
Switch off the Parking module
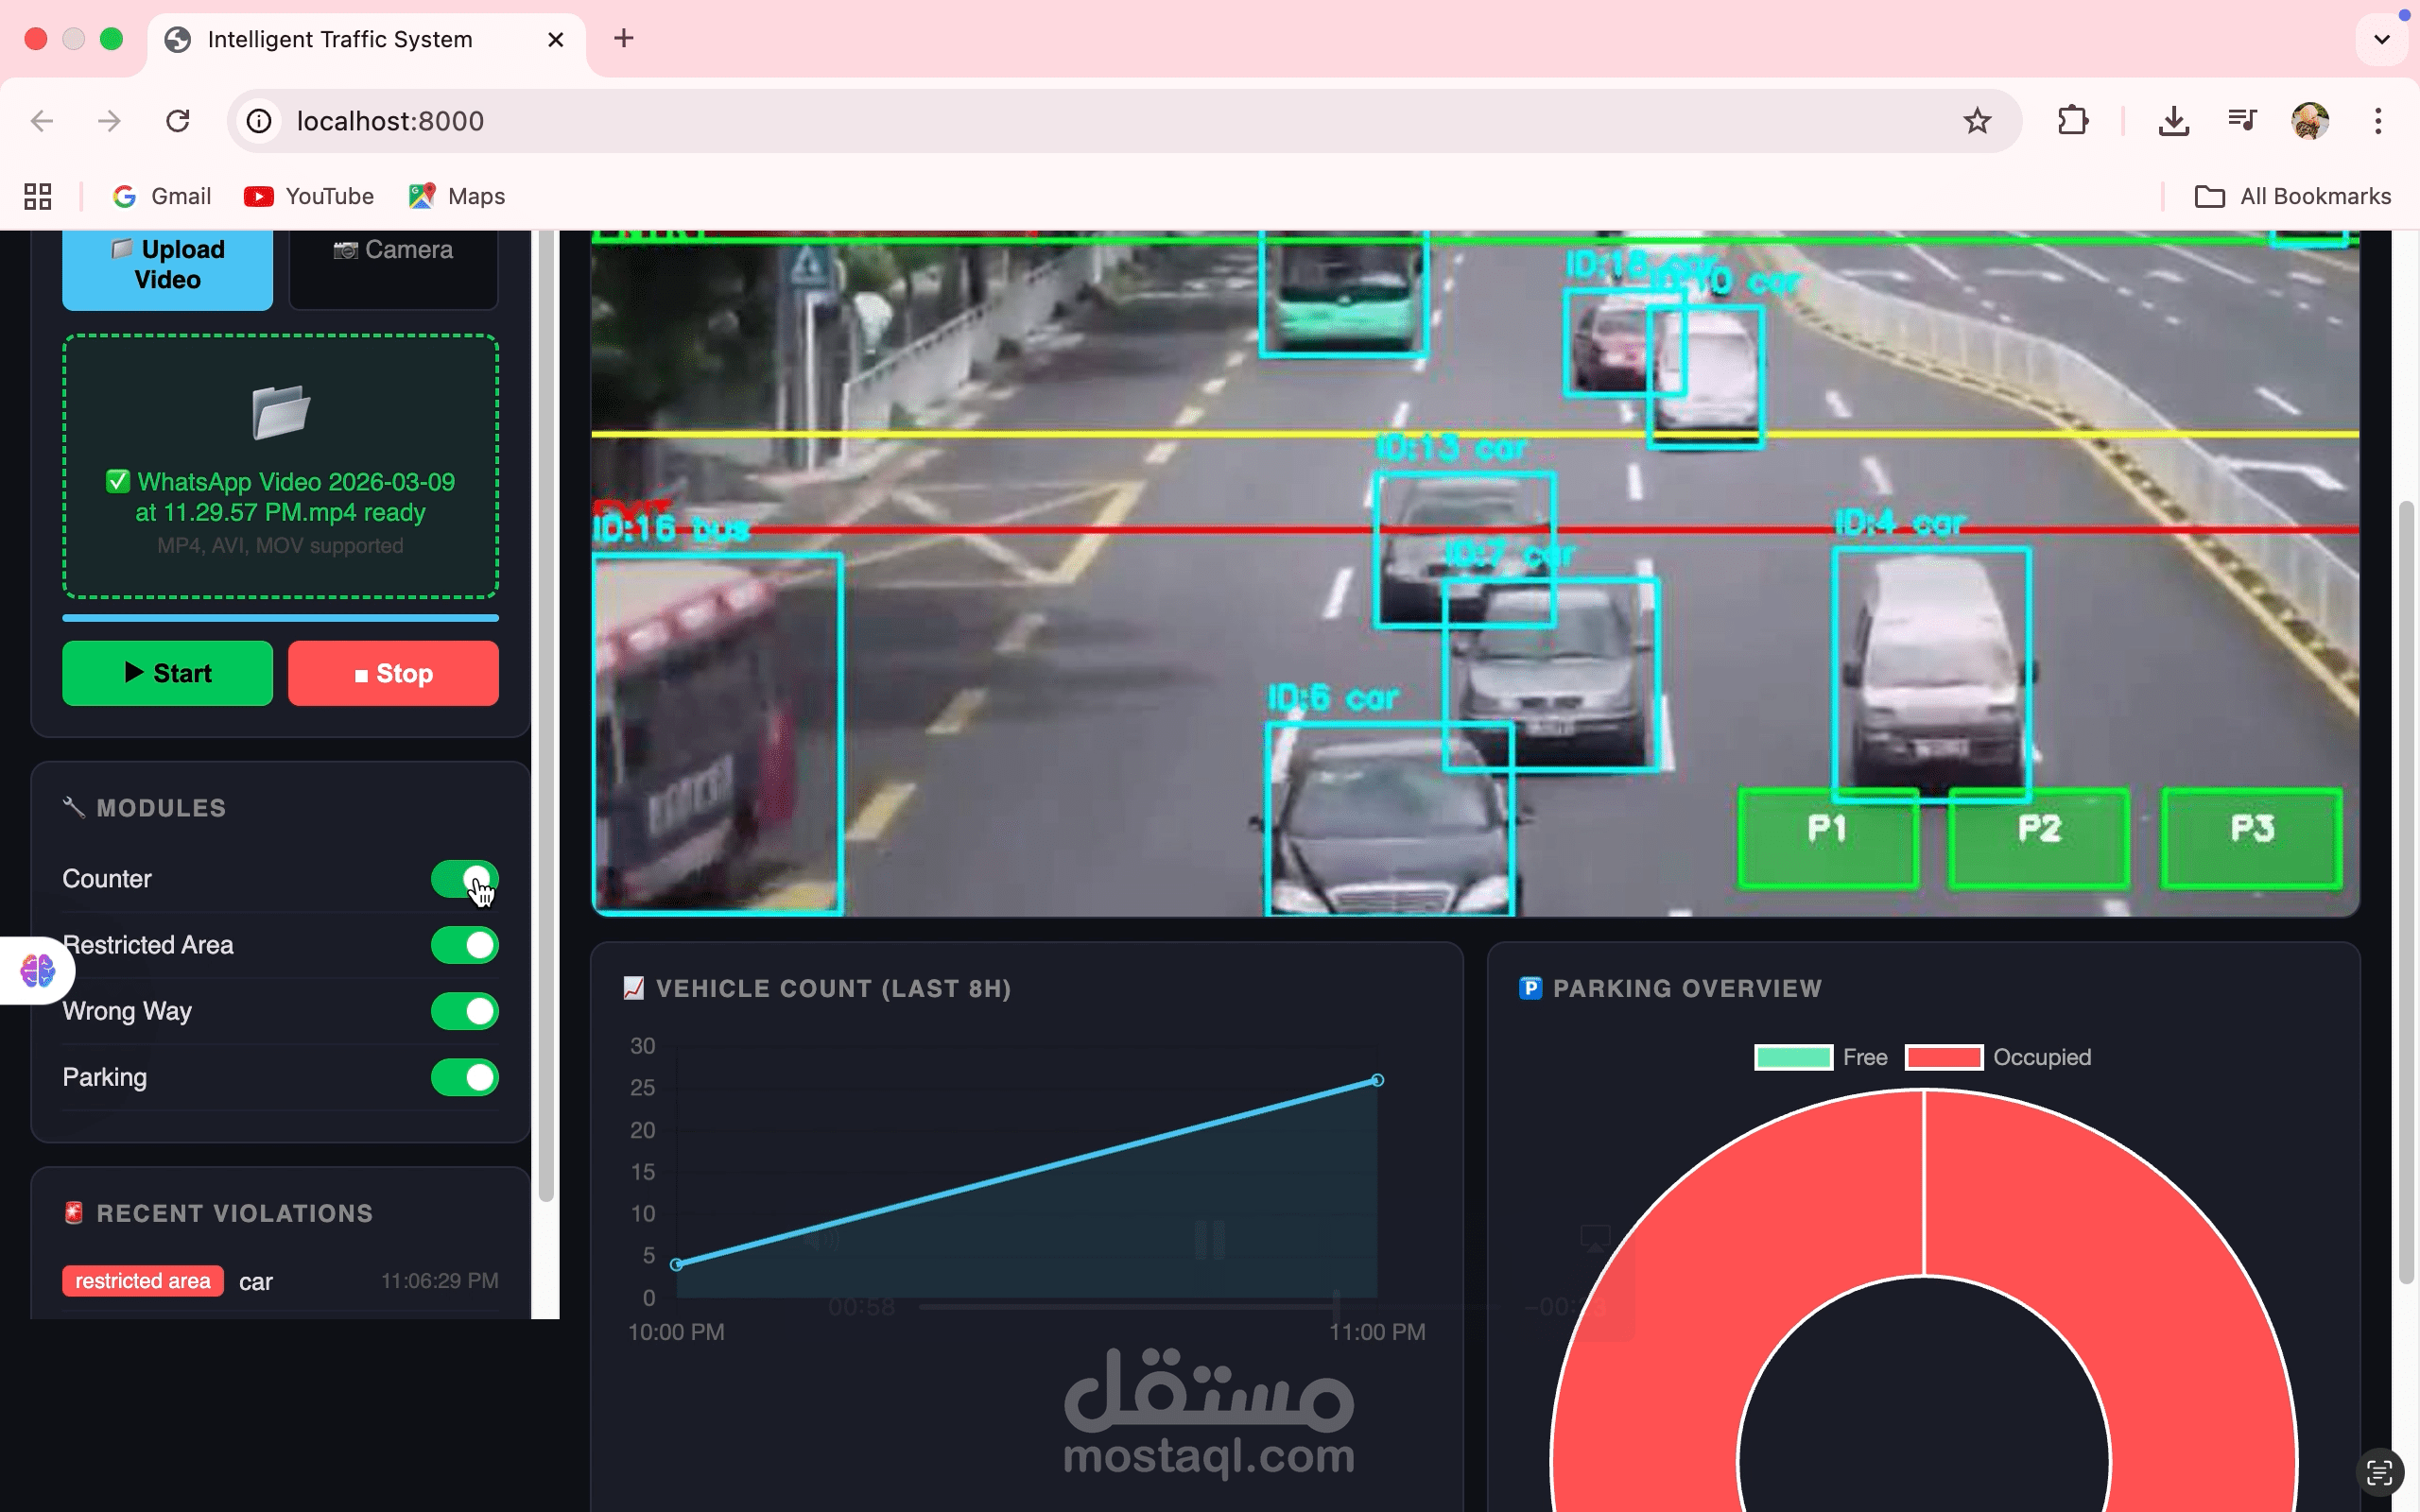coord(464,1077)
